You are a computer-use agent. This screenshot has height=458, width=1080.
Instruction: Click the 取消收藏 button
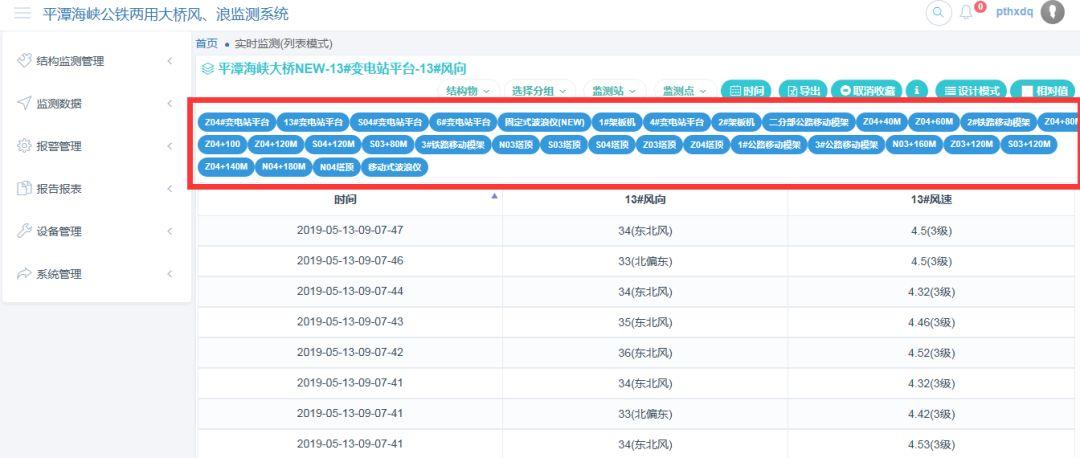866,90
